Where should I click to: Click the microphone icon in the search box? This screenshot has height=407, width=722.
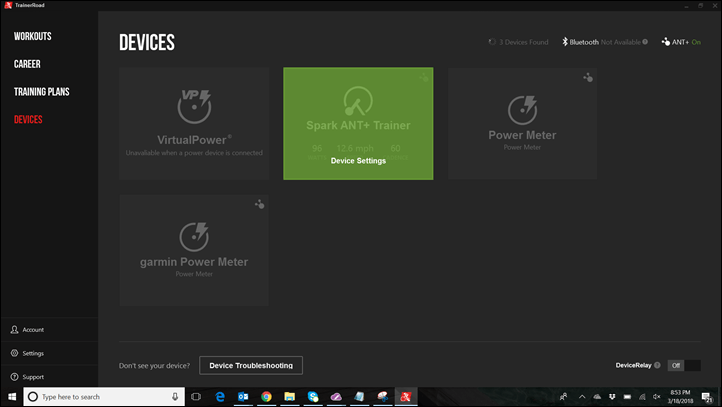[x=175, y=396]
